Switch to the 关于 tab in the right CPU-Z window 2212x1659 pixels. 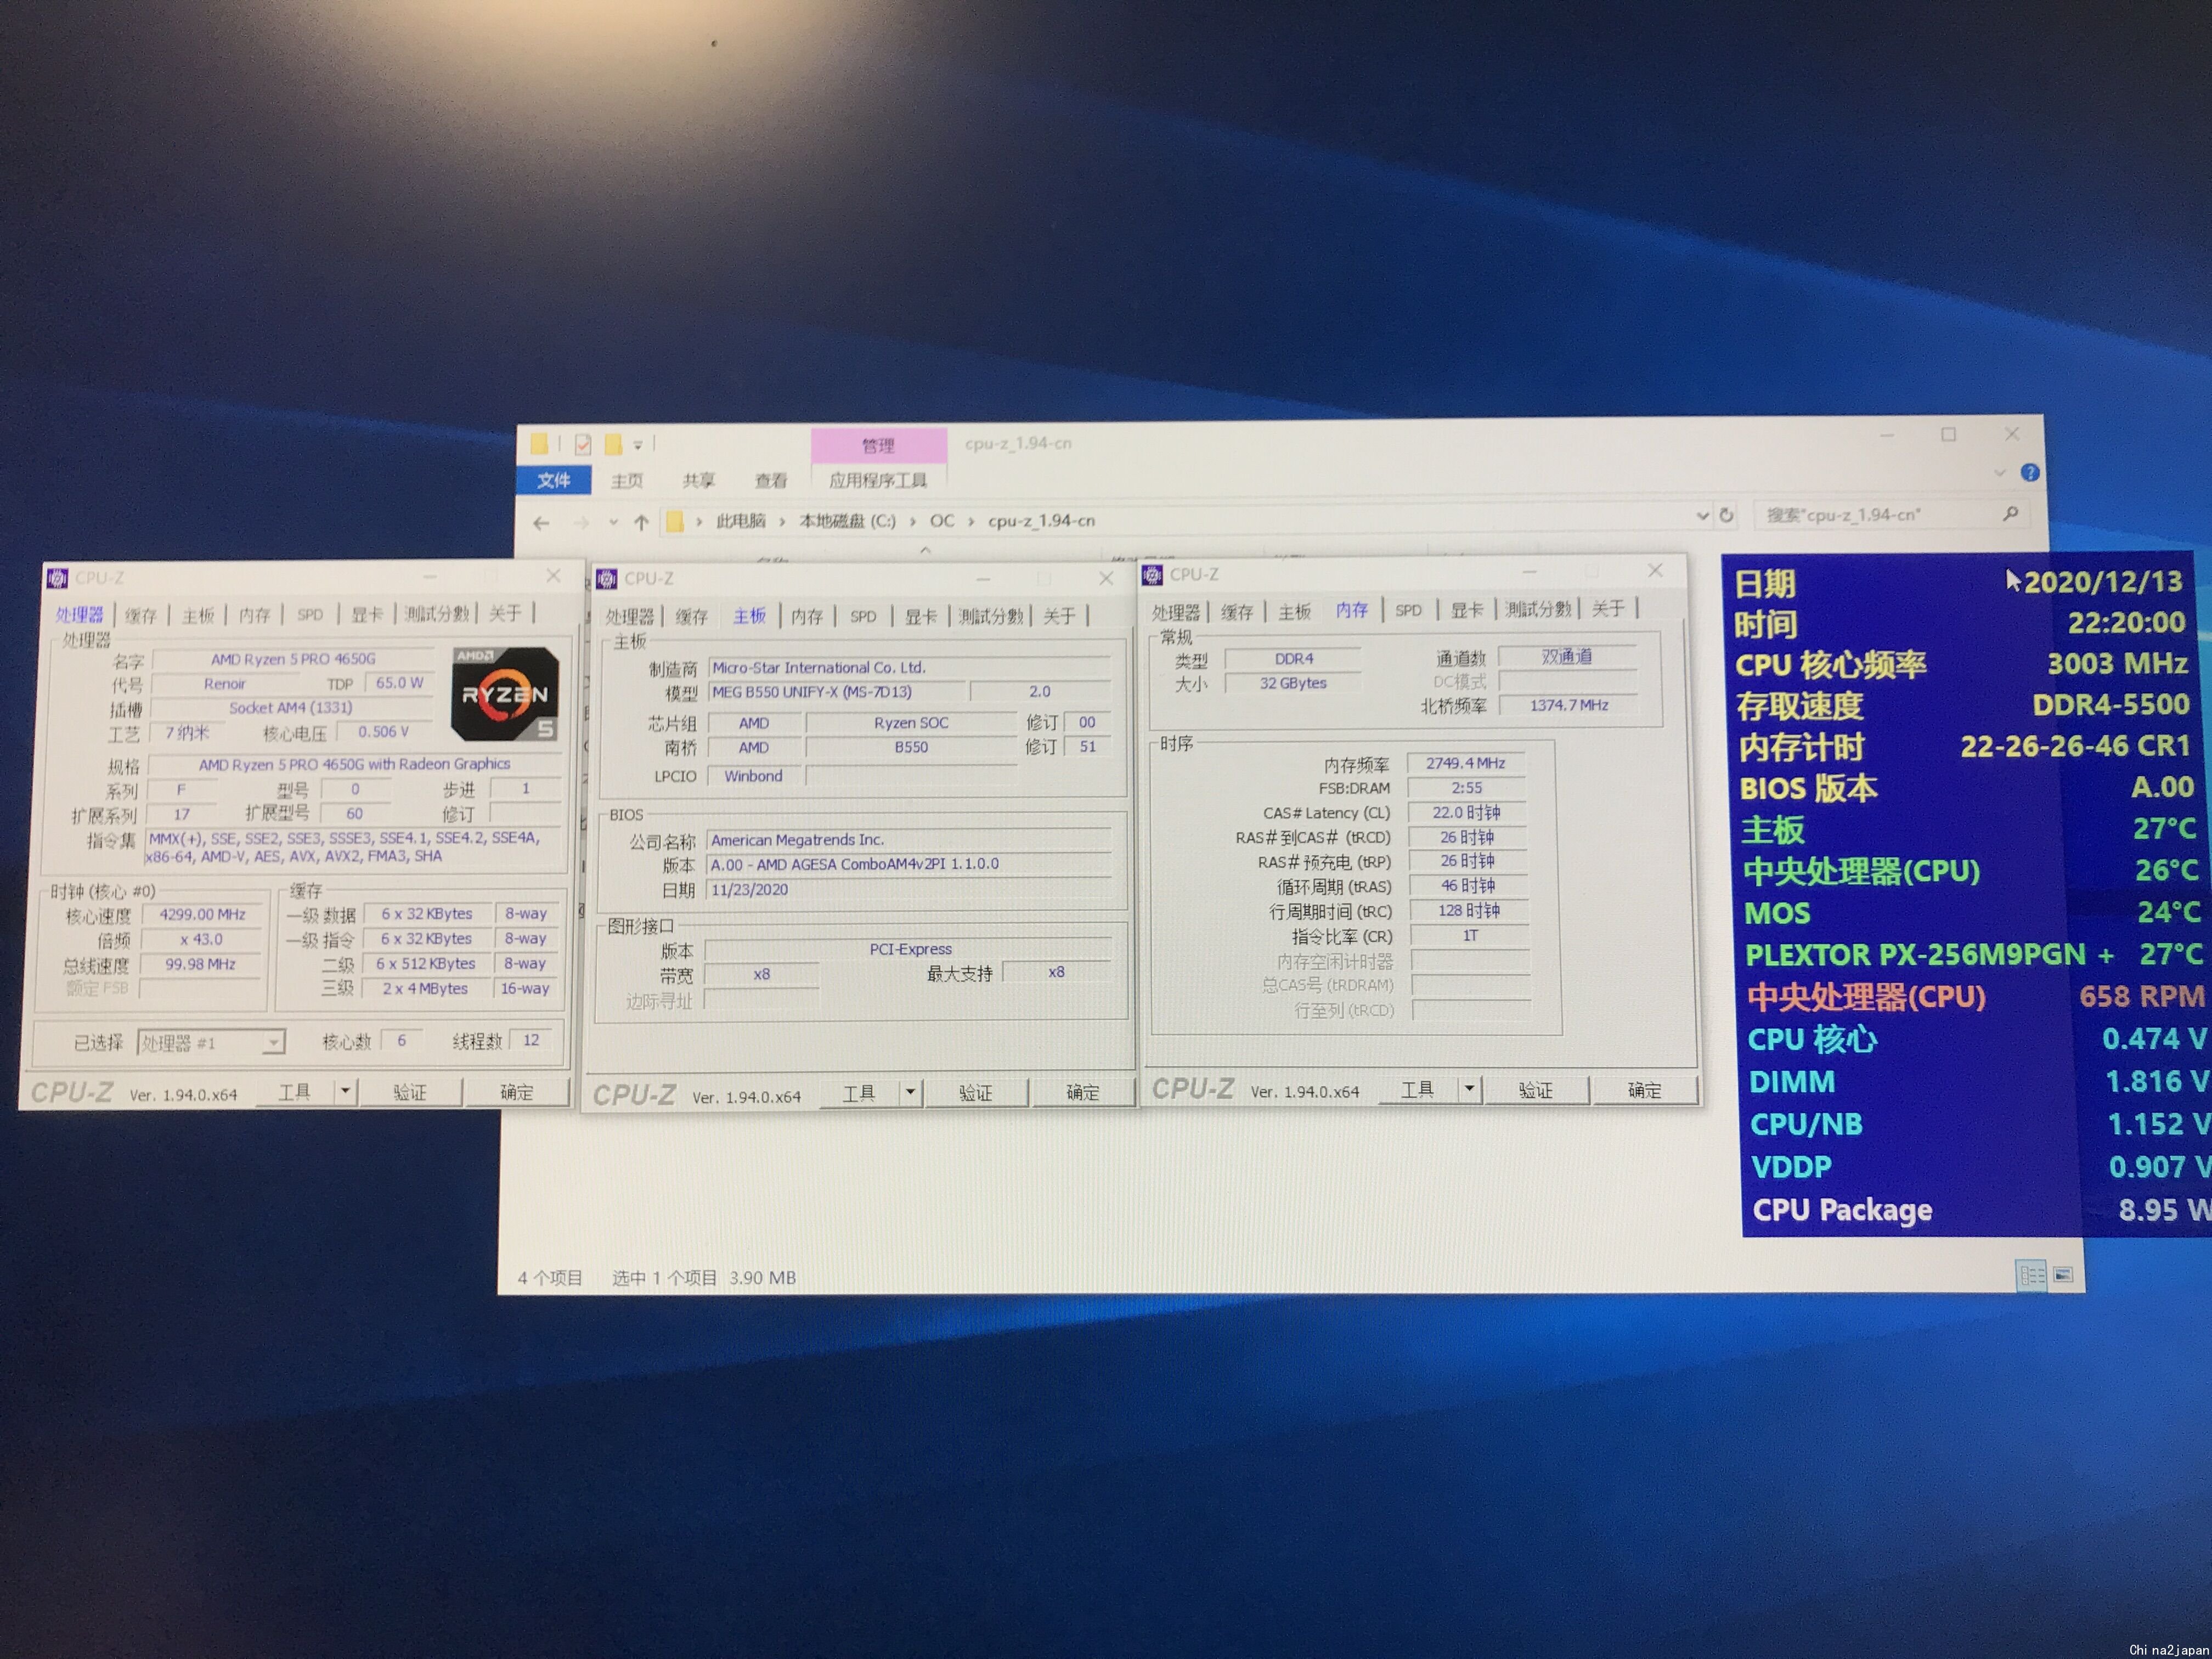point(1608,609)
